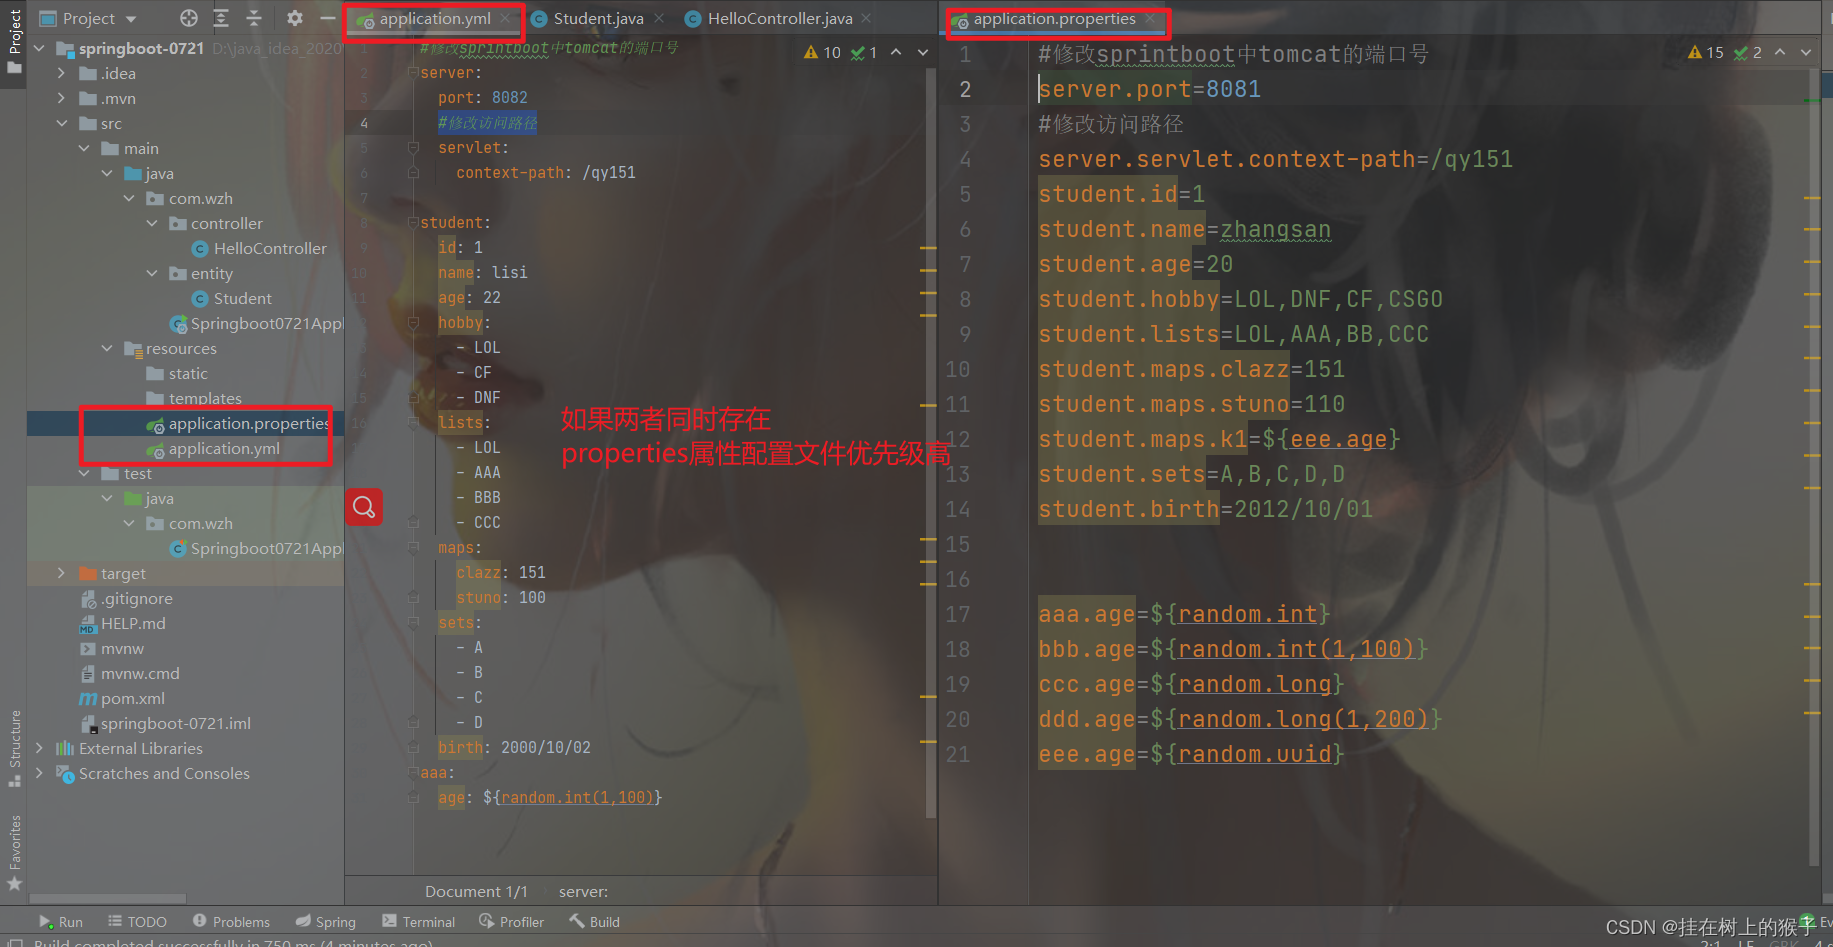Select the application.properties editor tab
This screenshot has height=947, width=1833.
pos(1054,18)
